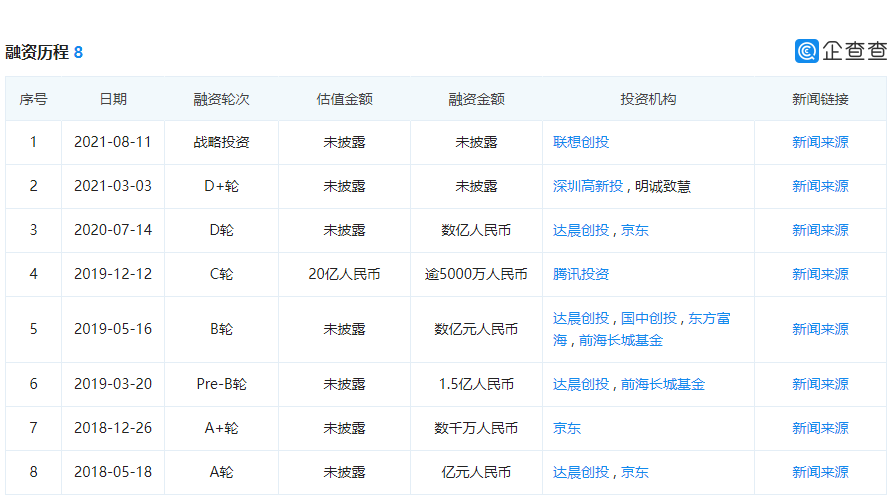This screenshot has height=499, width=893.
Task: Open 新闻来源 for 2019-05-16 row
Action: (820, 329)
